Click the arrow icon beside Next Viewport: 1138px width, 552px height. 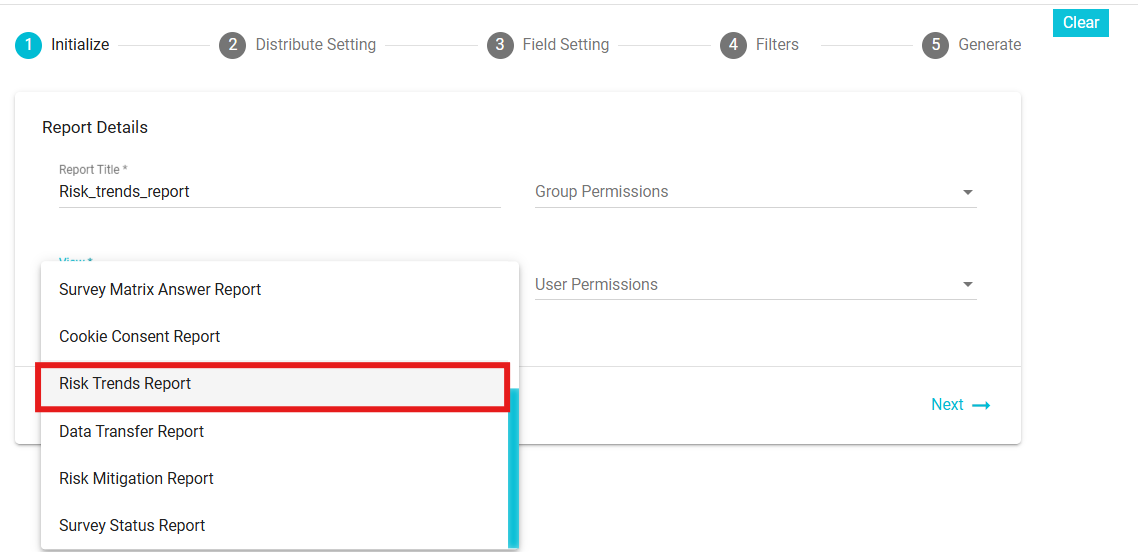[x=981, y=405]
